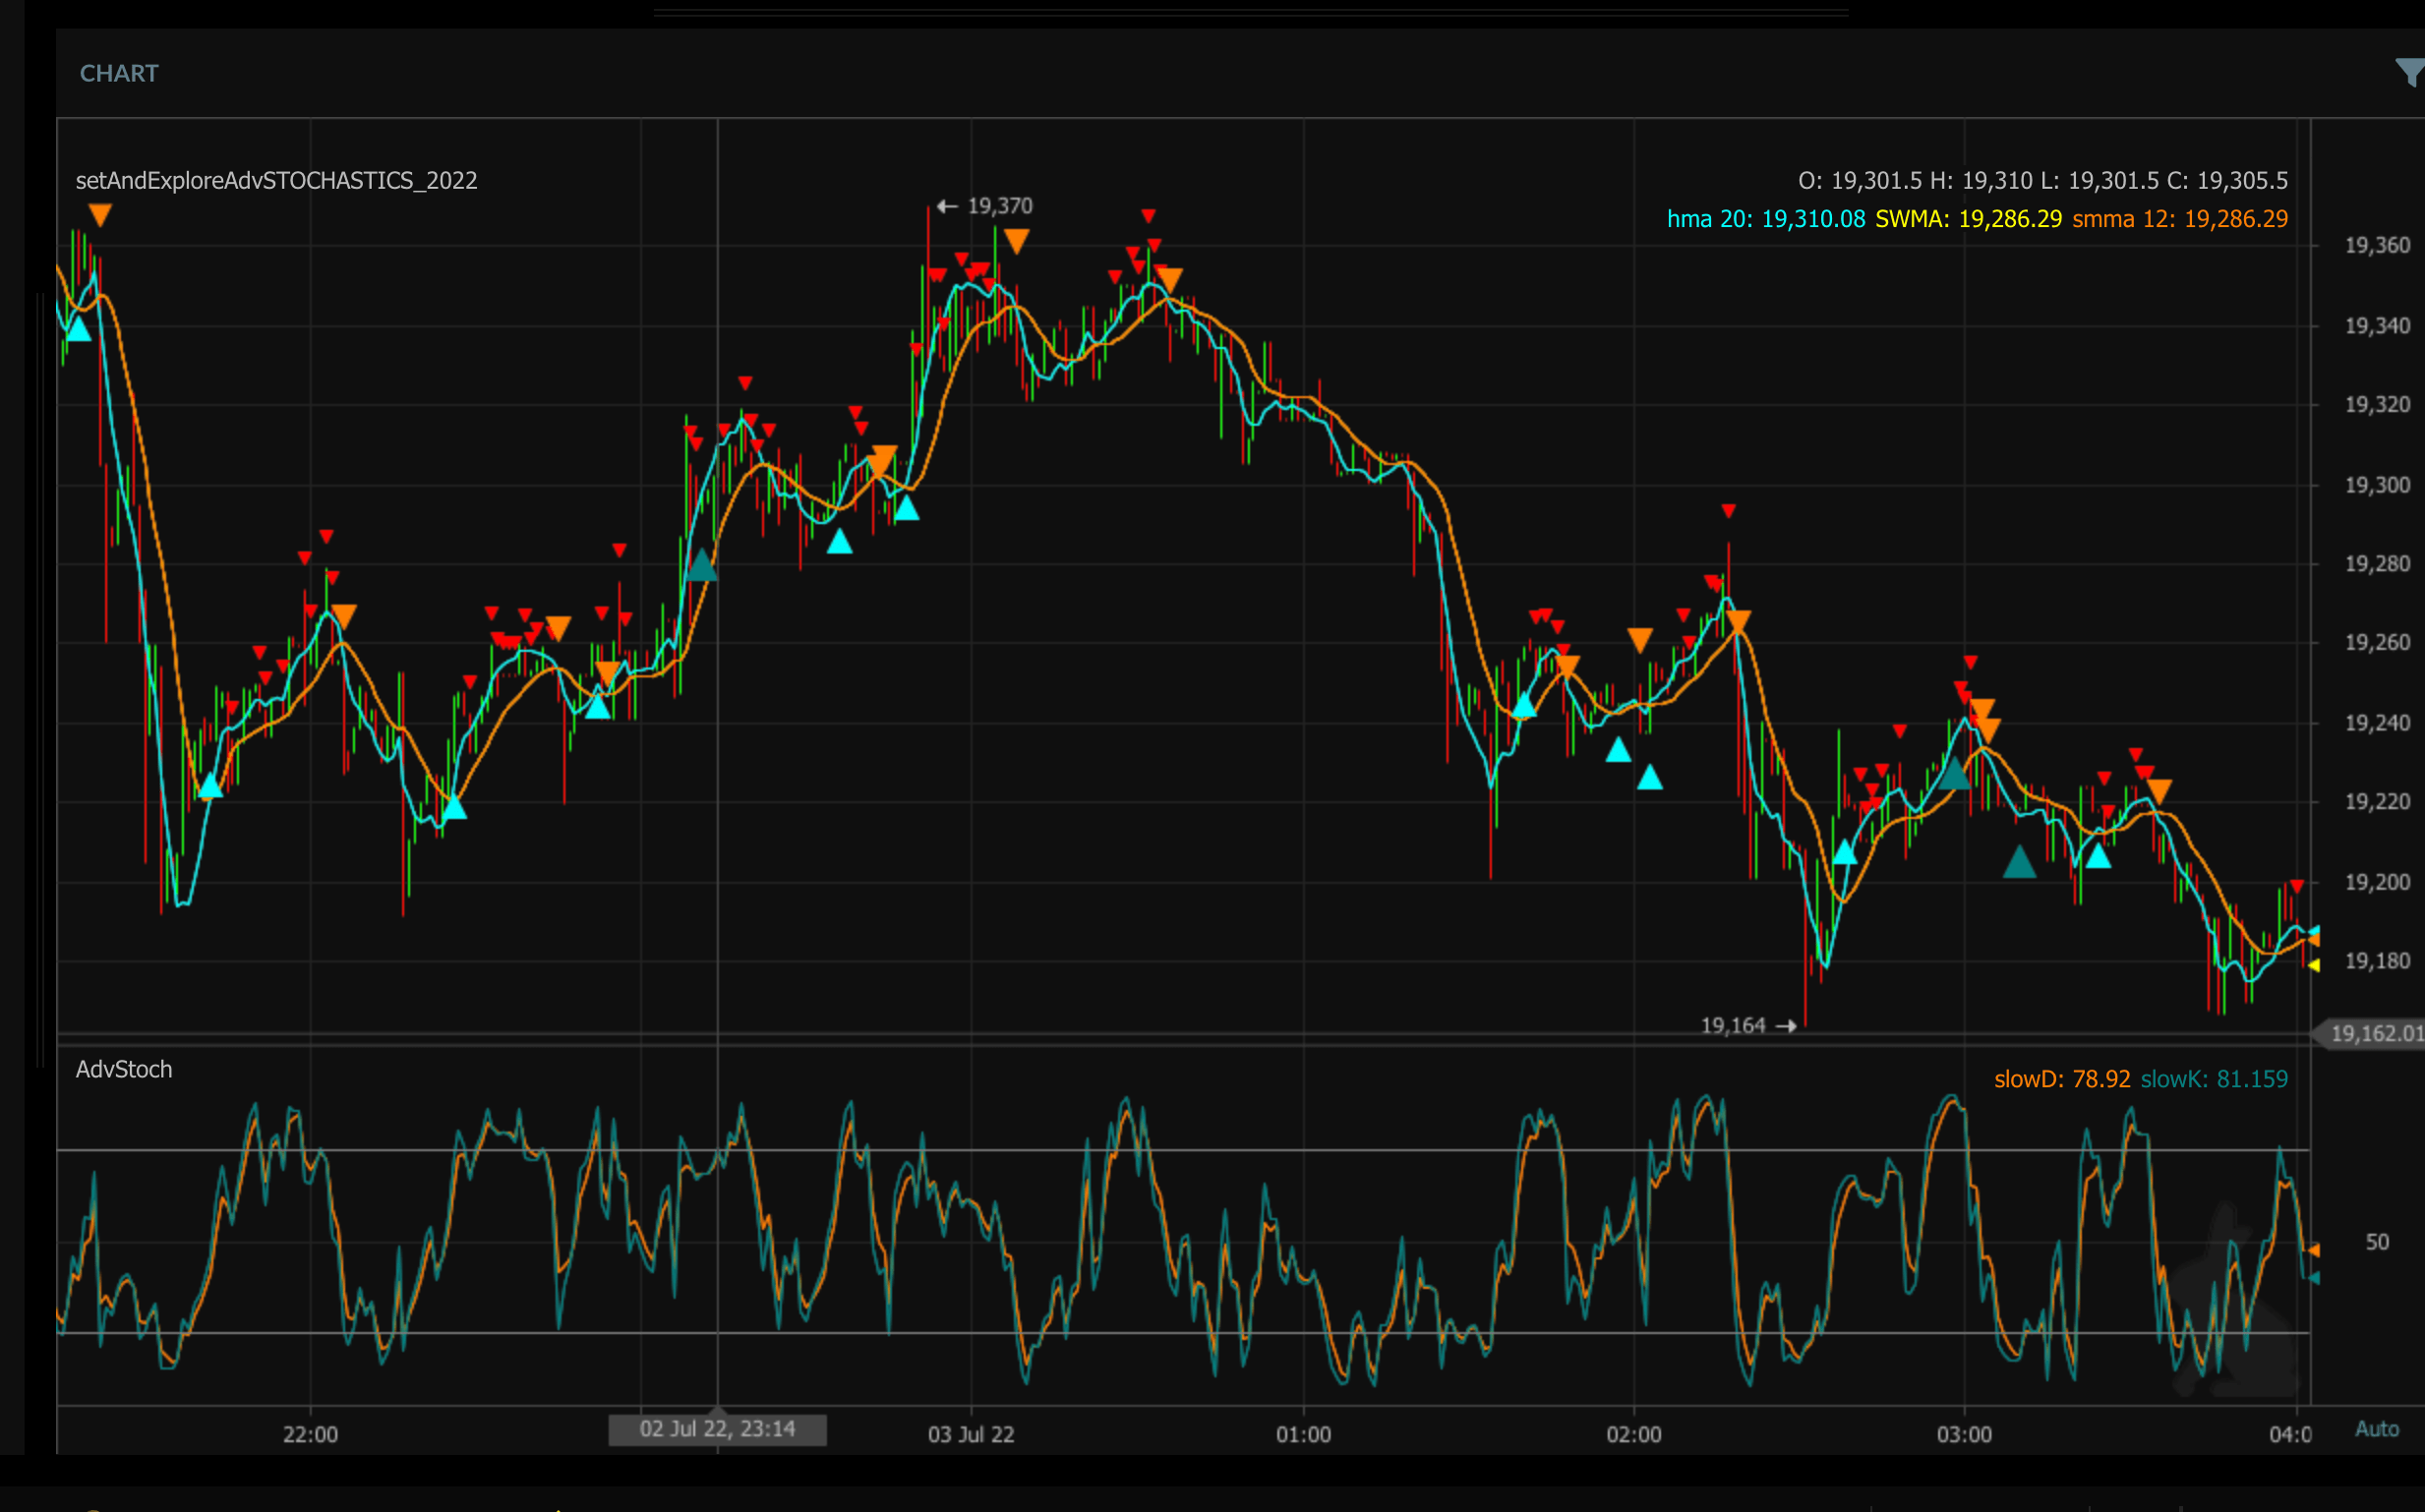Click the orange sell arrow beside 19,370 high
This screenshot has height=1512, width=2425.
pyautogui.click(x=1016, y=241)
